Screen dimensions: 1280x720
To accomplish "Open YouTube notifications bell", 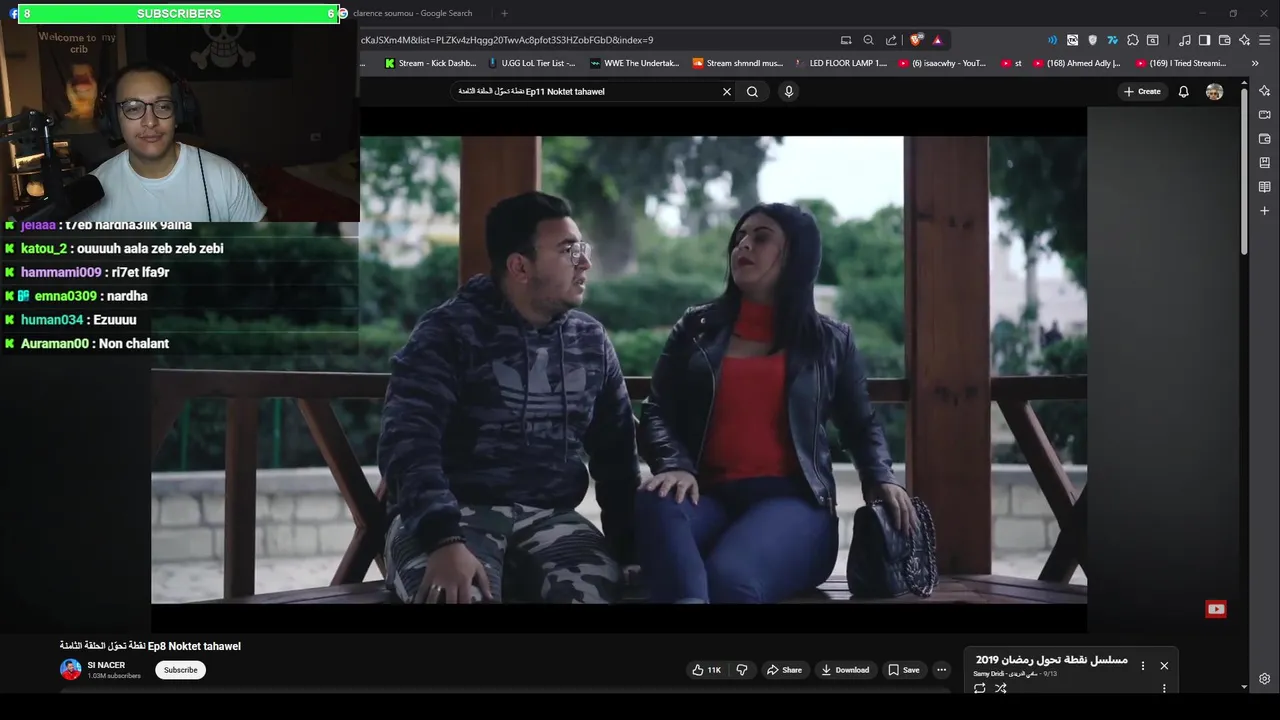I will click(1183, 91).
